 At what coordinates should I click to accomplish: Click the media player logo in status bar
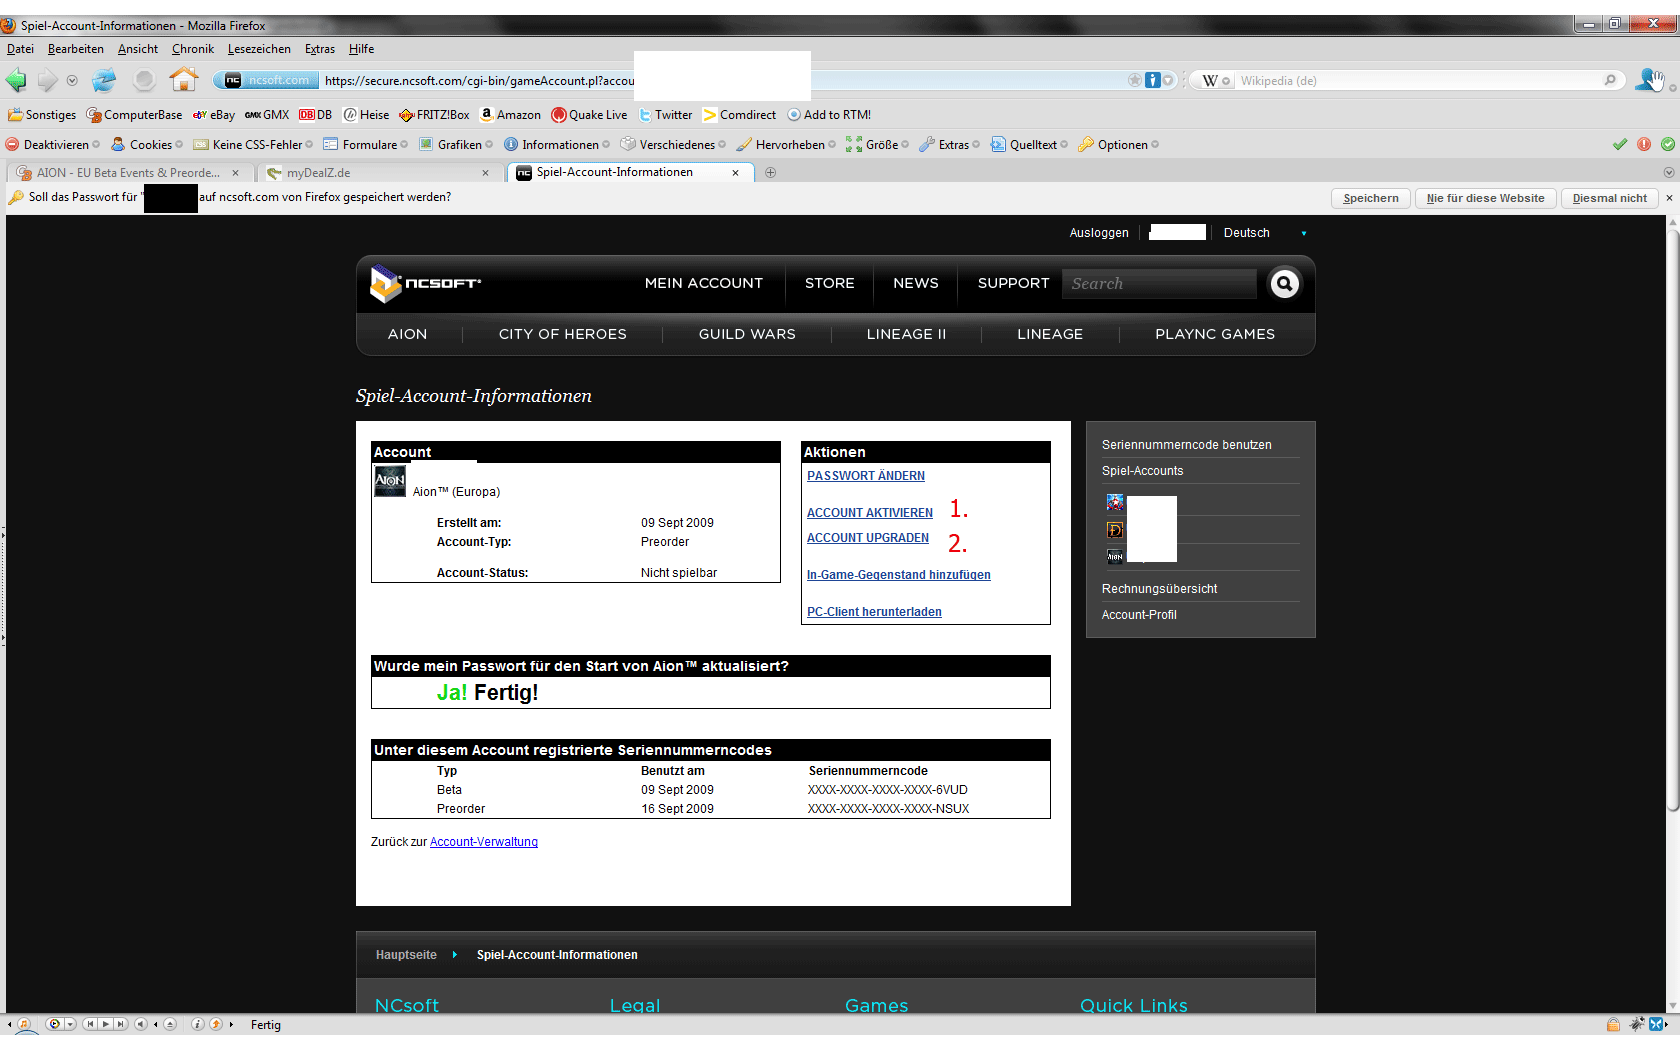54,1024
